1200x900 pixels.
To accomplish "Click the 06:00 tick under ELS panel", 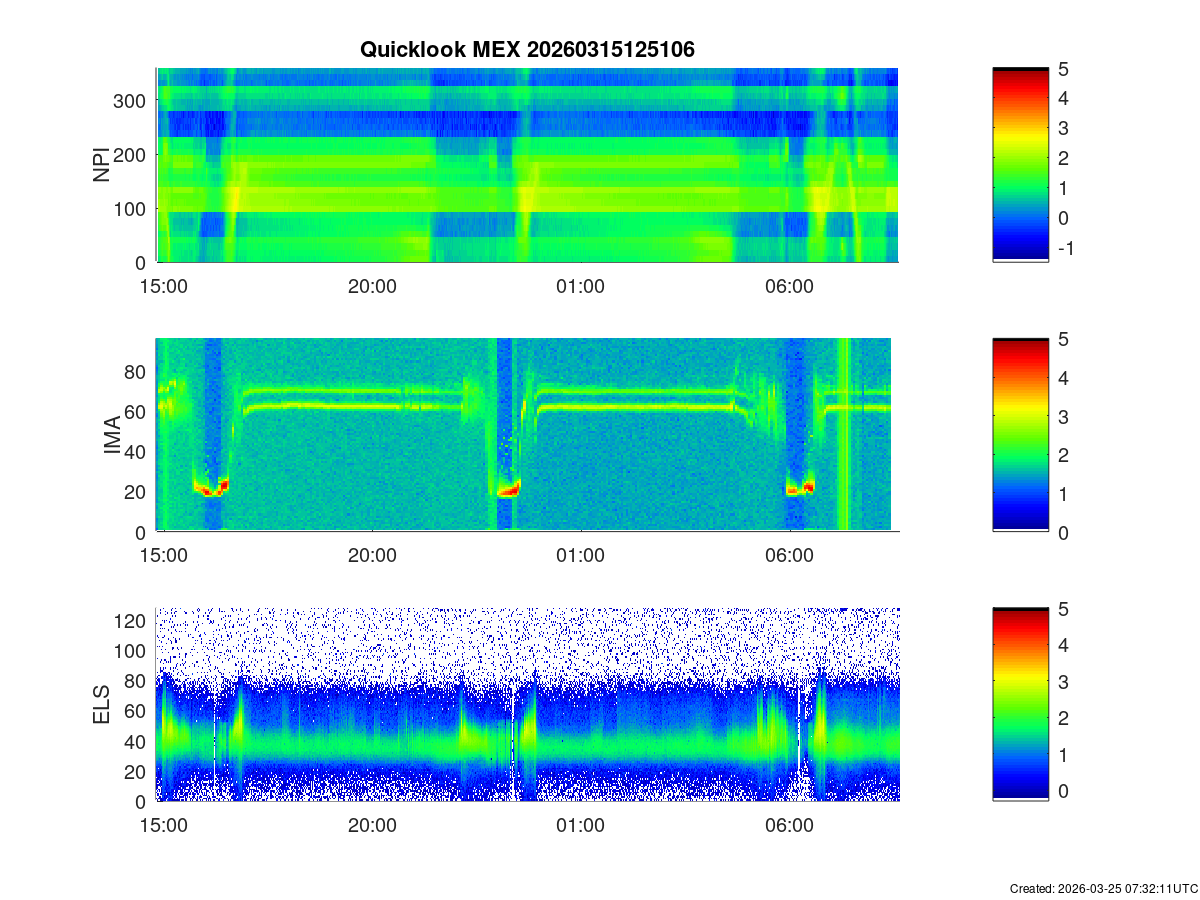I will tap(788, 827).
